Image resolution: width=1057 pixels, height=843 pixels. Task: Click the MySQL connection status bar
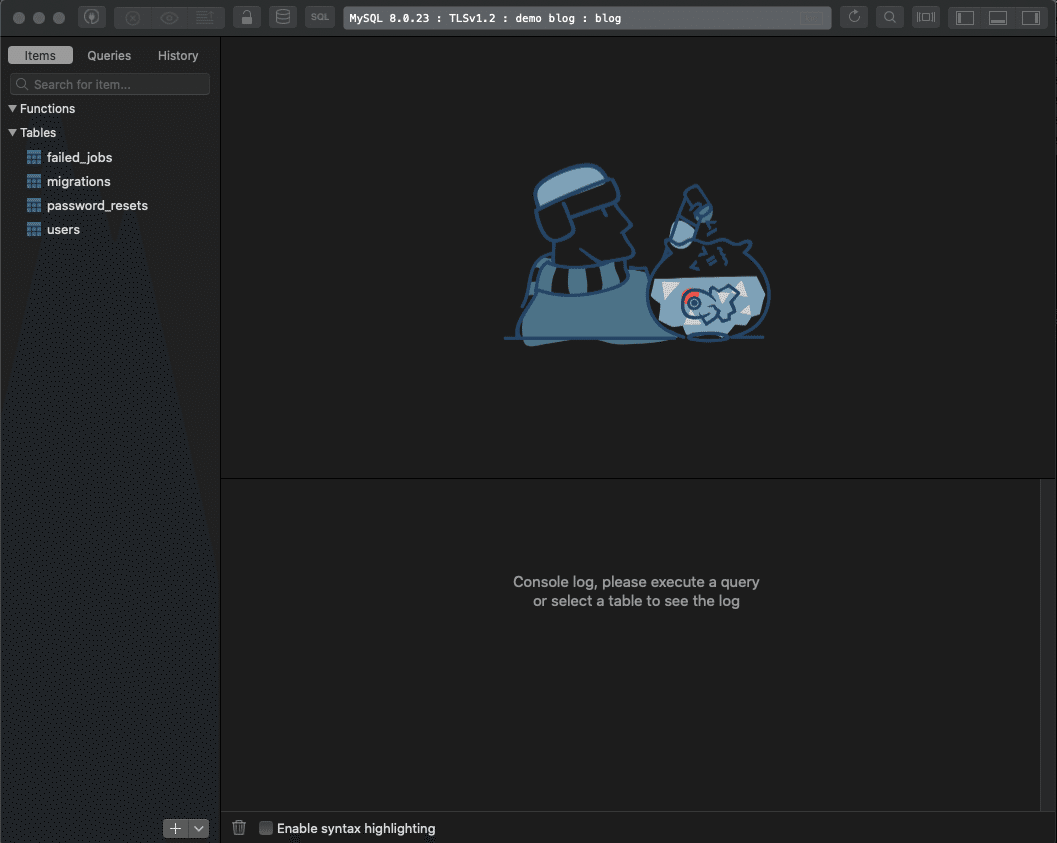click(586, 18)
